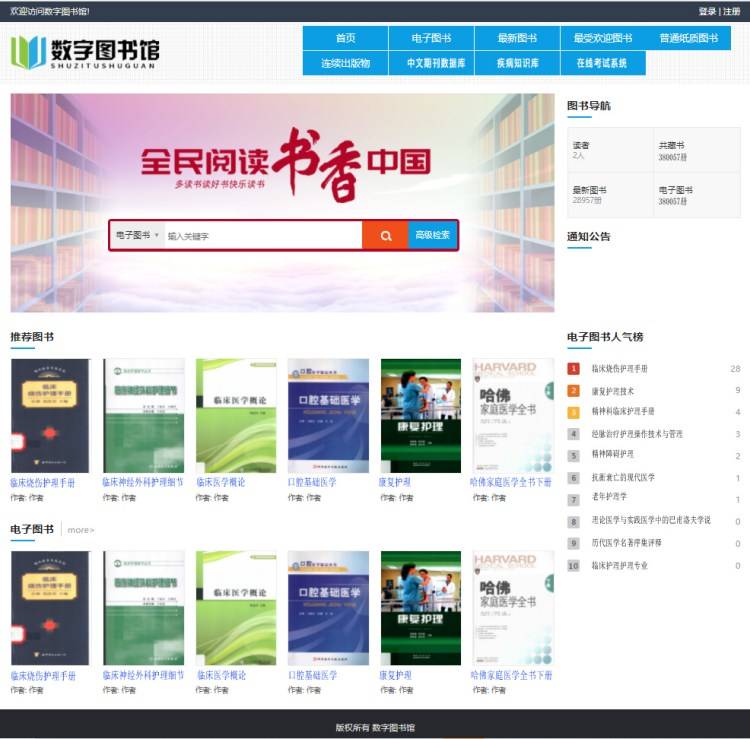Click the 登录 login link
750x739 pixels.
[x=707, y=11]
